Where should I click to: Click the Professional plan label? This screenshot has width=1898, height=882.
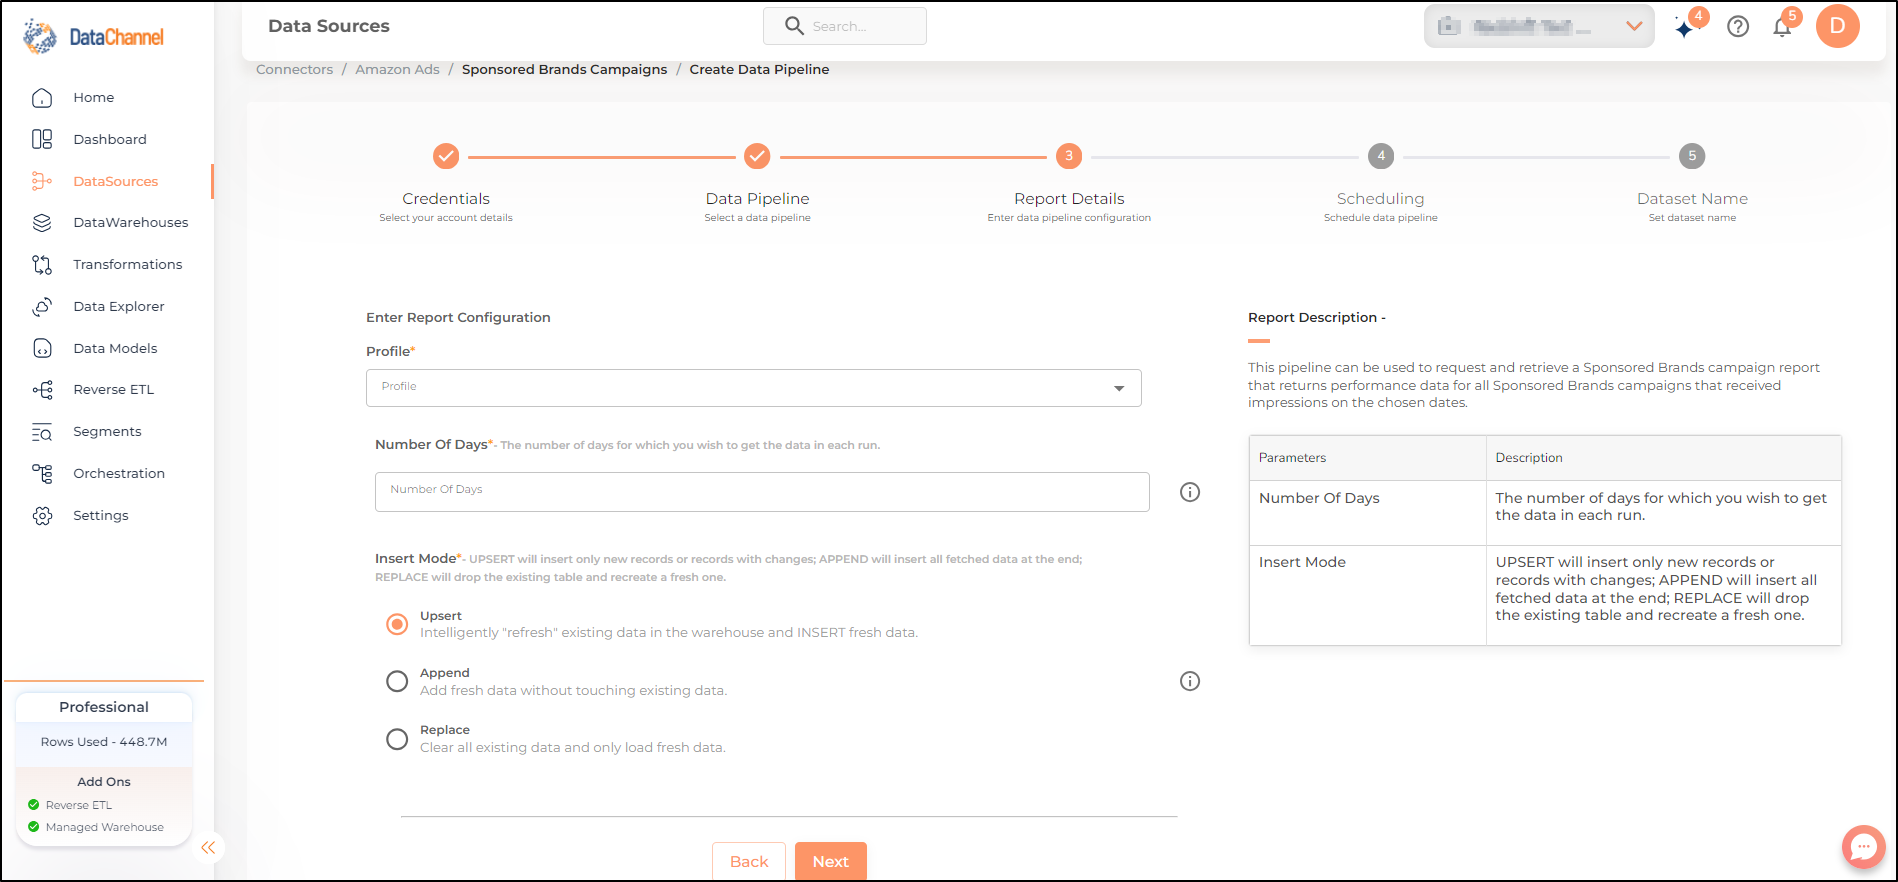[104, 707]
